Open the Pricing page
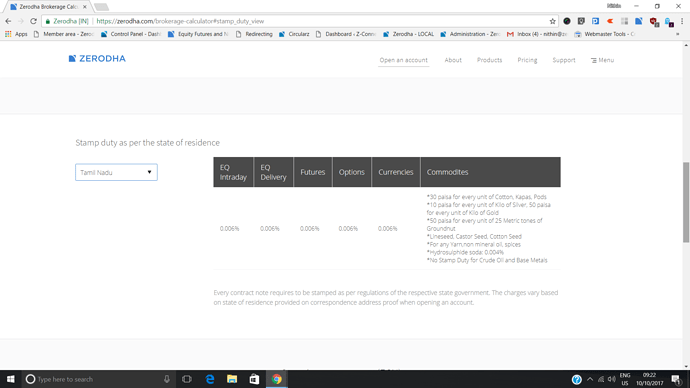 click(527, 60)
